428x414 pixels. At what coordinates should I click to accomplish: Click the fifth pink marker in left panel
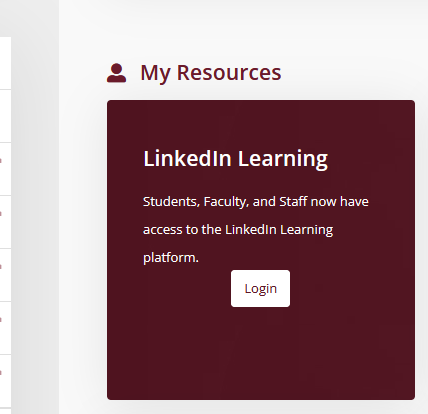1,373
